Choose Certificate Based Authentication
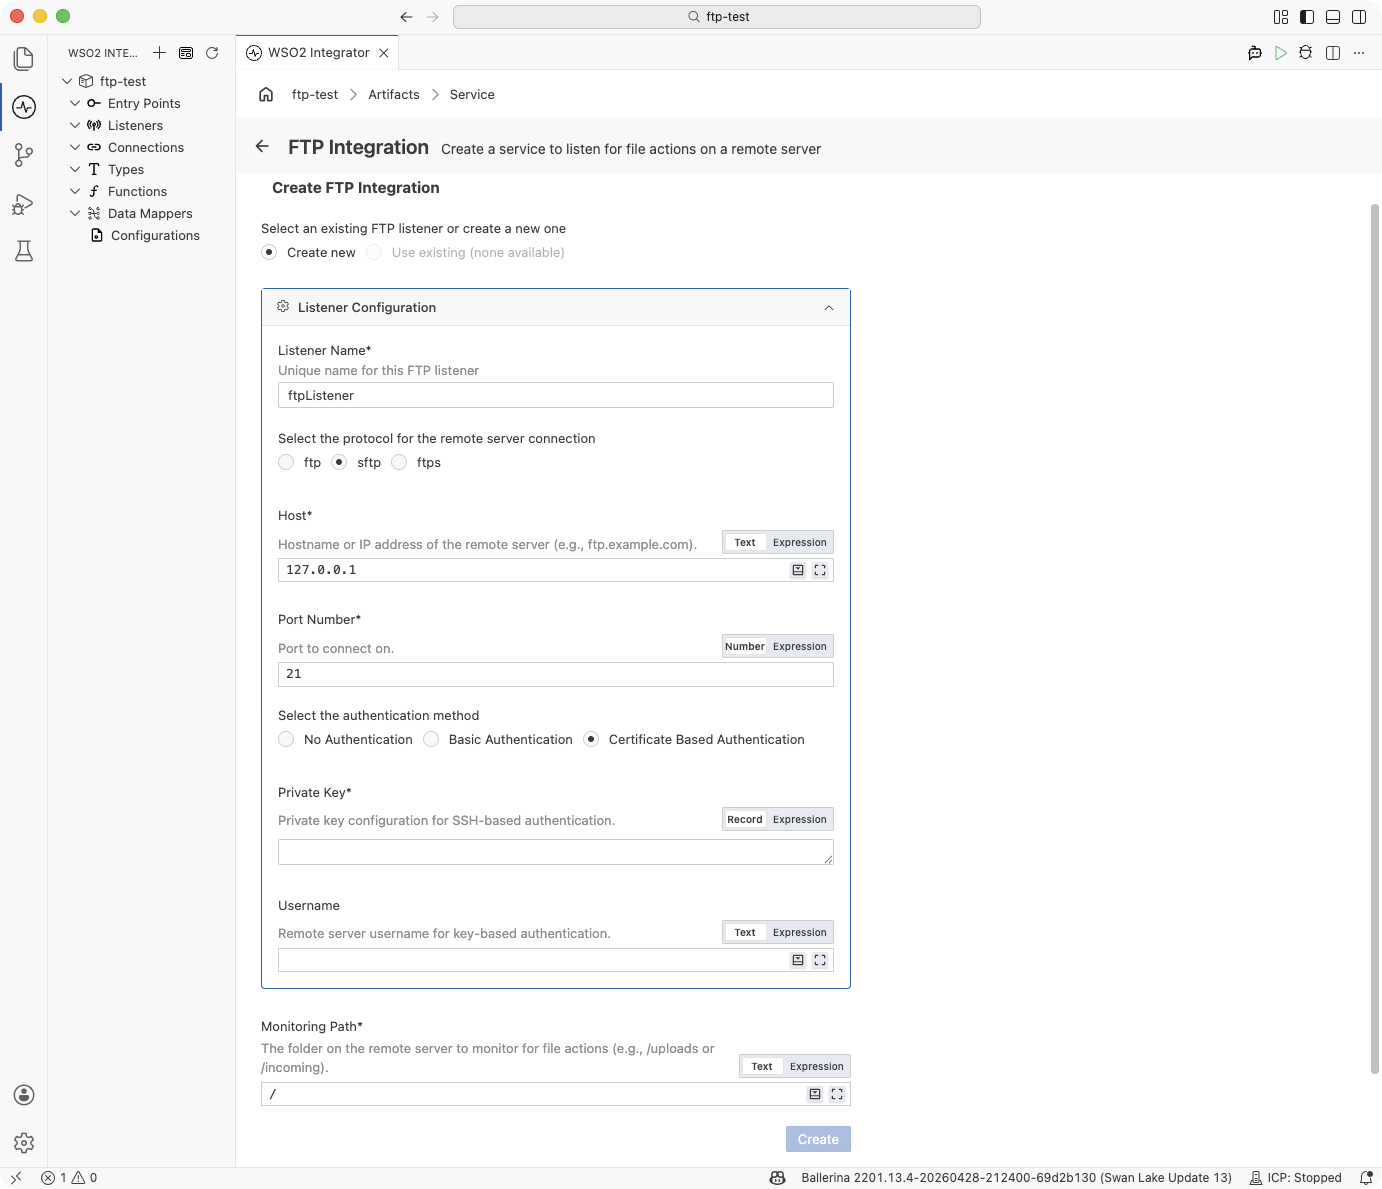The height and width of the screenshot is (1189, 1382). point(591,739)
